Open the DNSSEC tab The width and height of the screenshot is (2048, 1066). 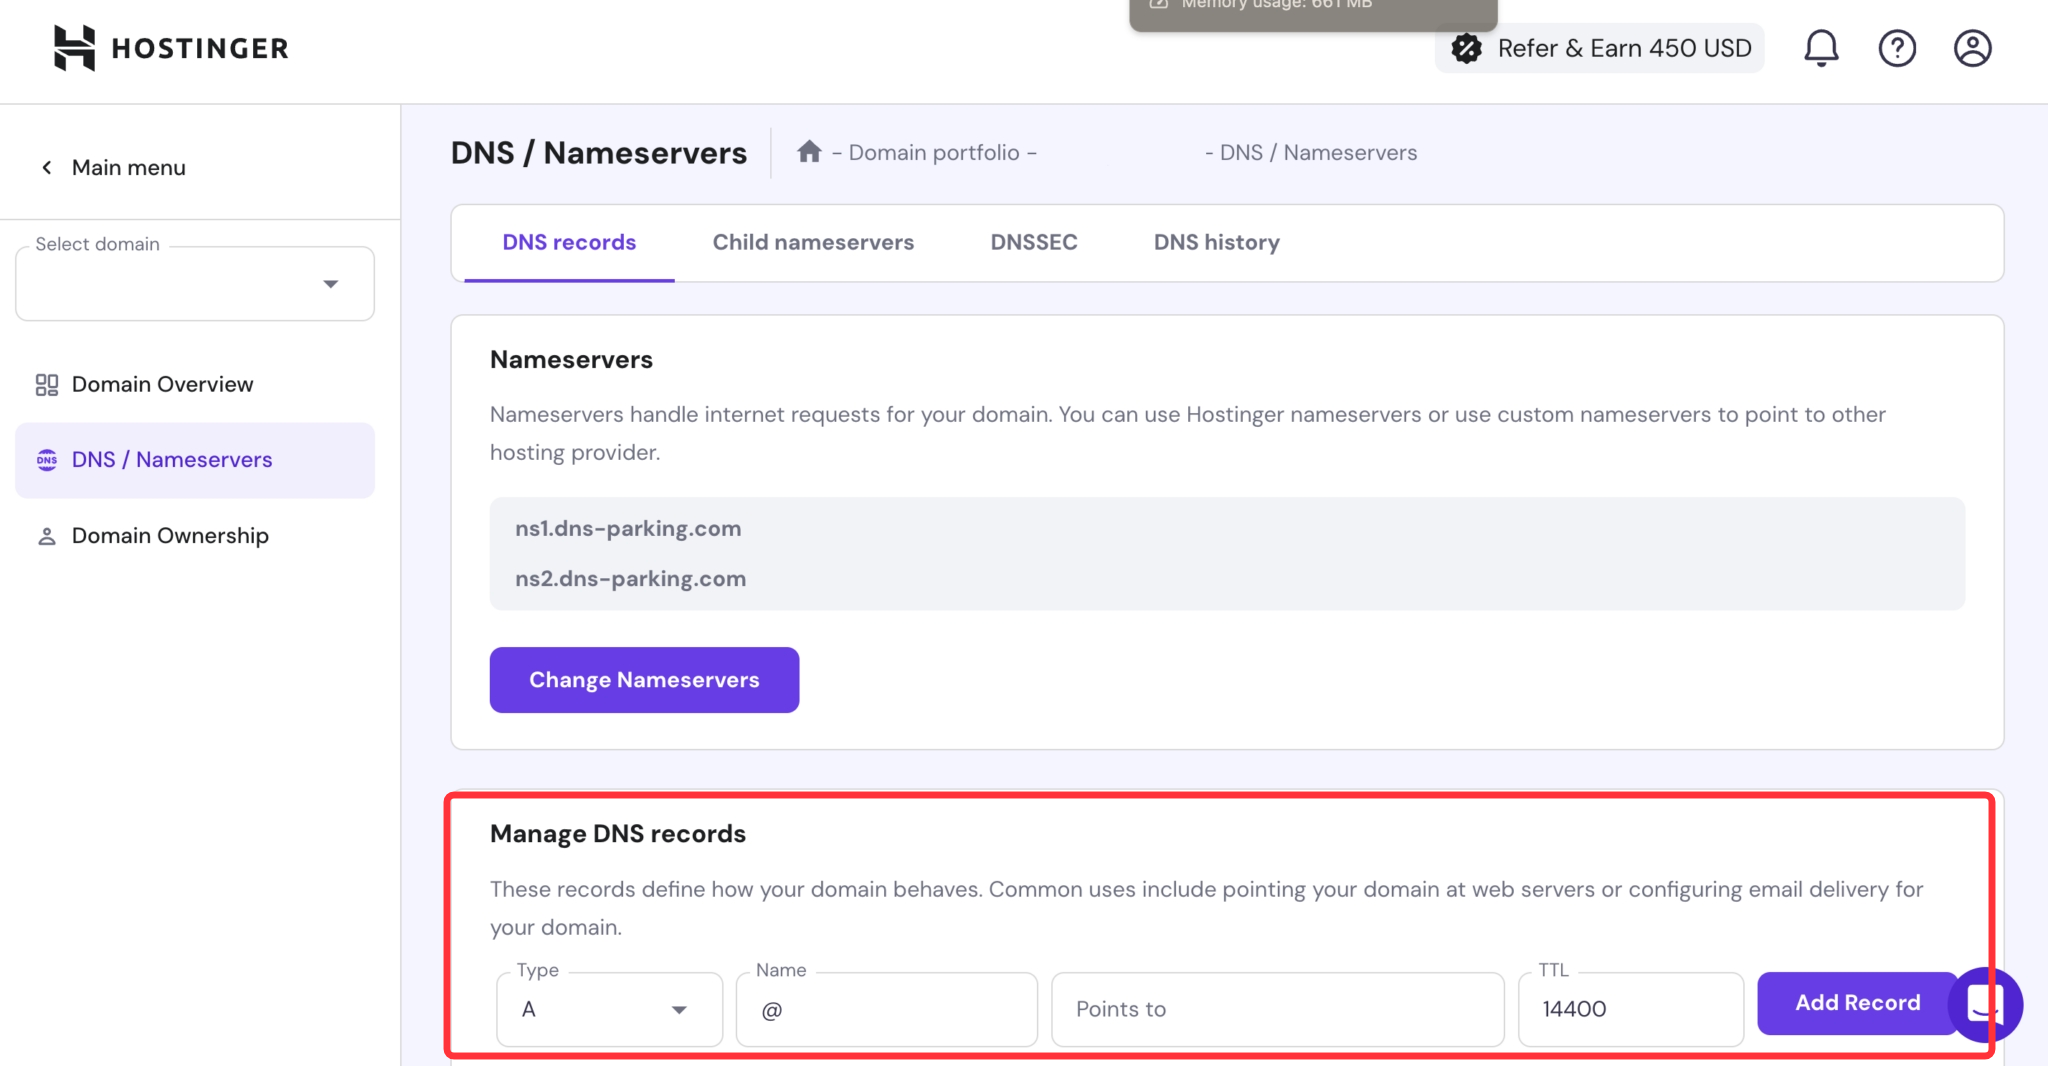(1034, 242)
